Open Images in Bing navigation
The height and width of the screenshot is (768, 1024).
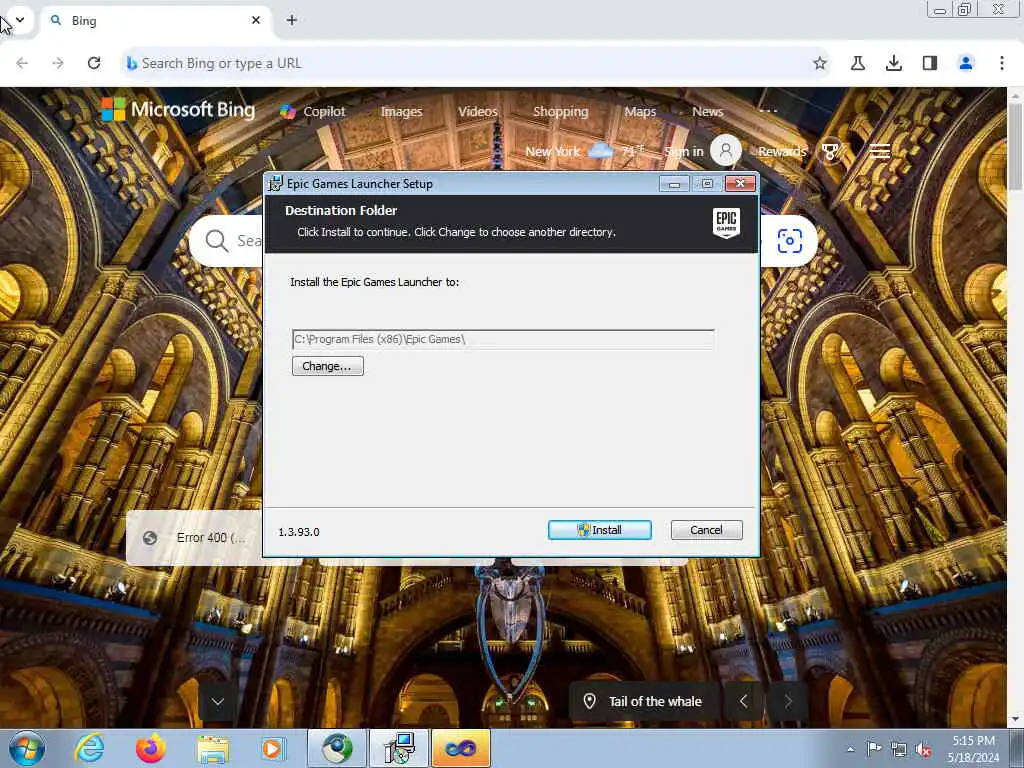pos(401,111)
